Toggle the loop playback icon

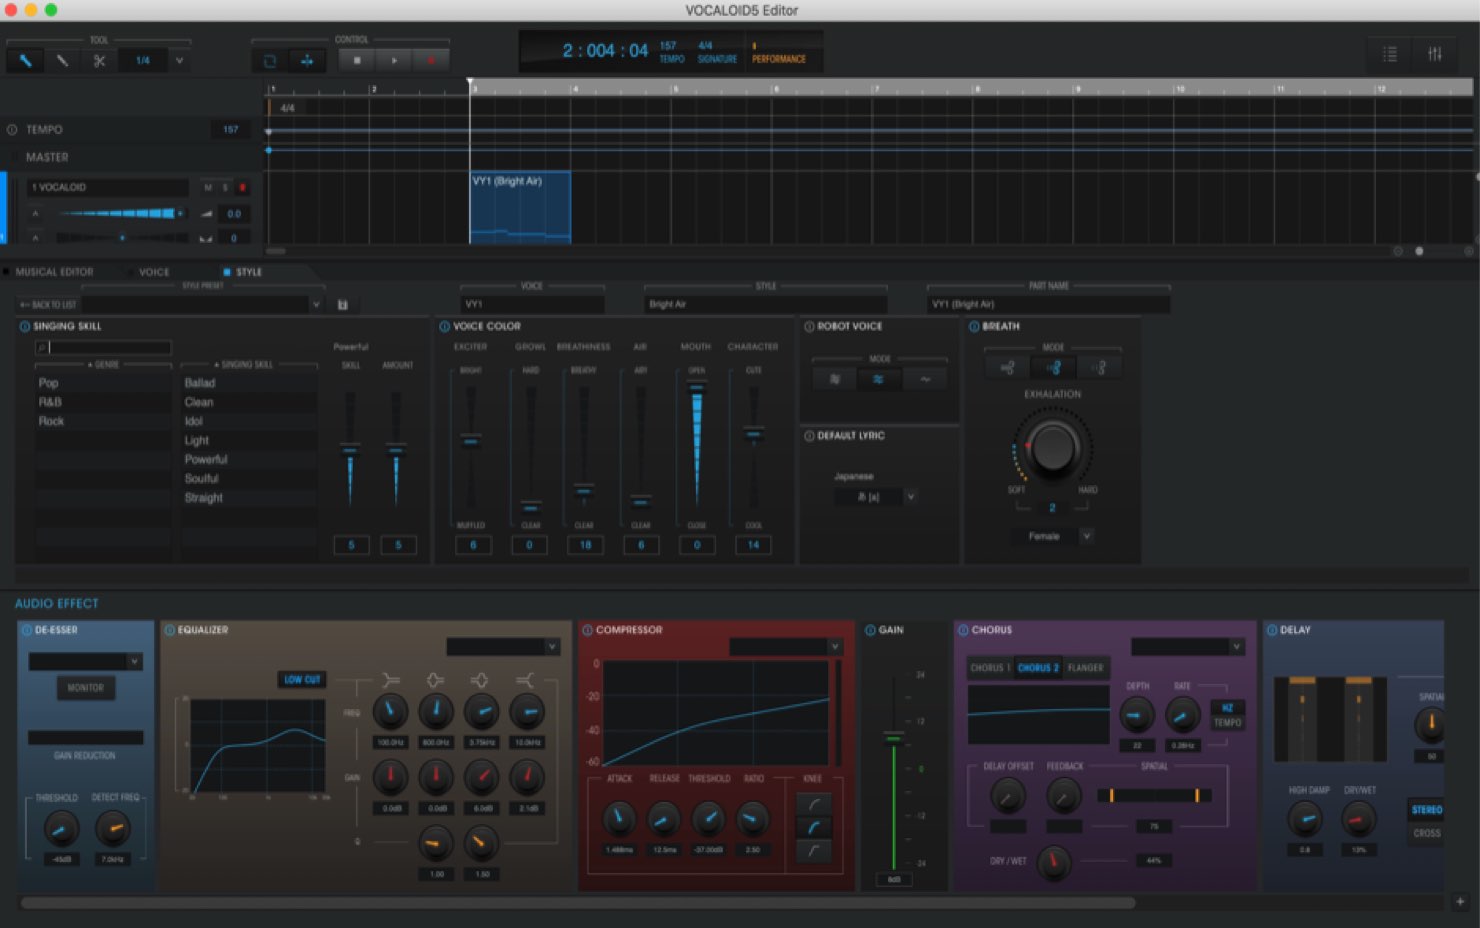[x=269, y=61]
